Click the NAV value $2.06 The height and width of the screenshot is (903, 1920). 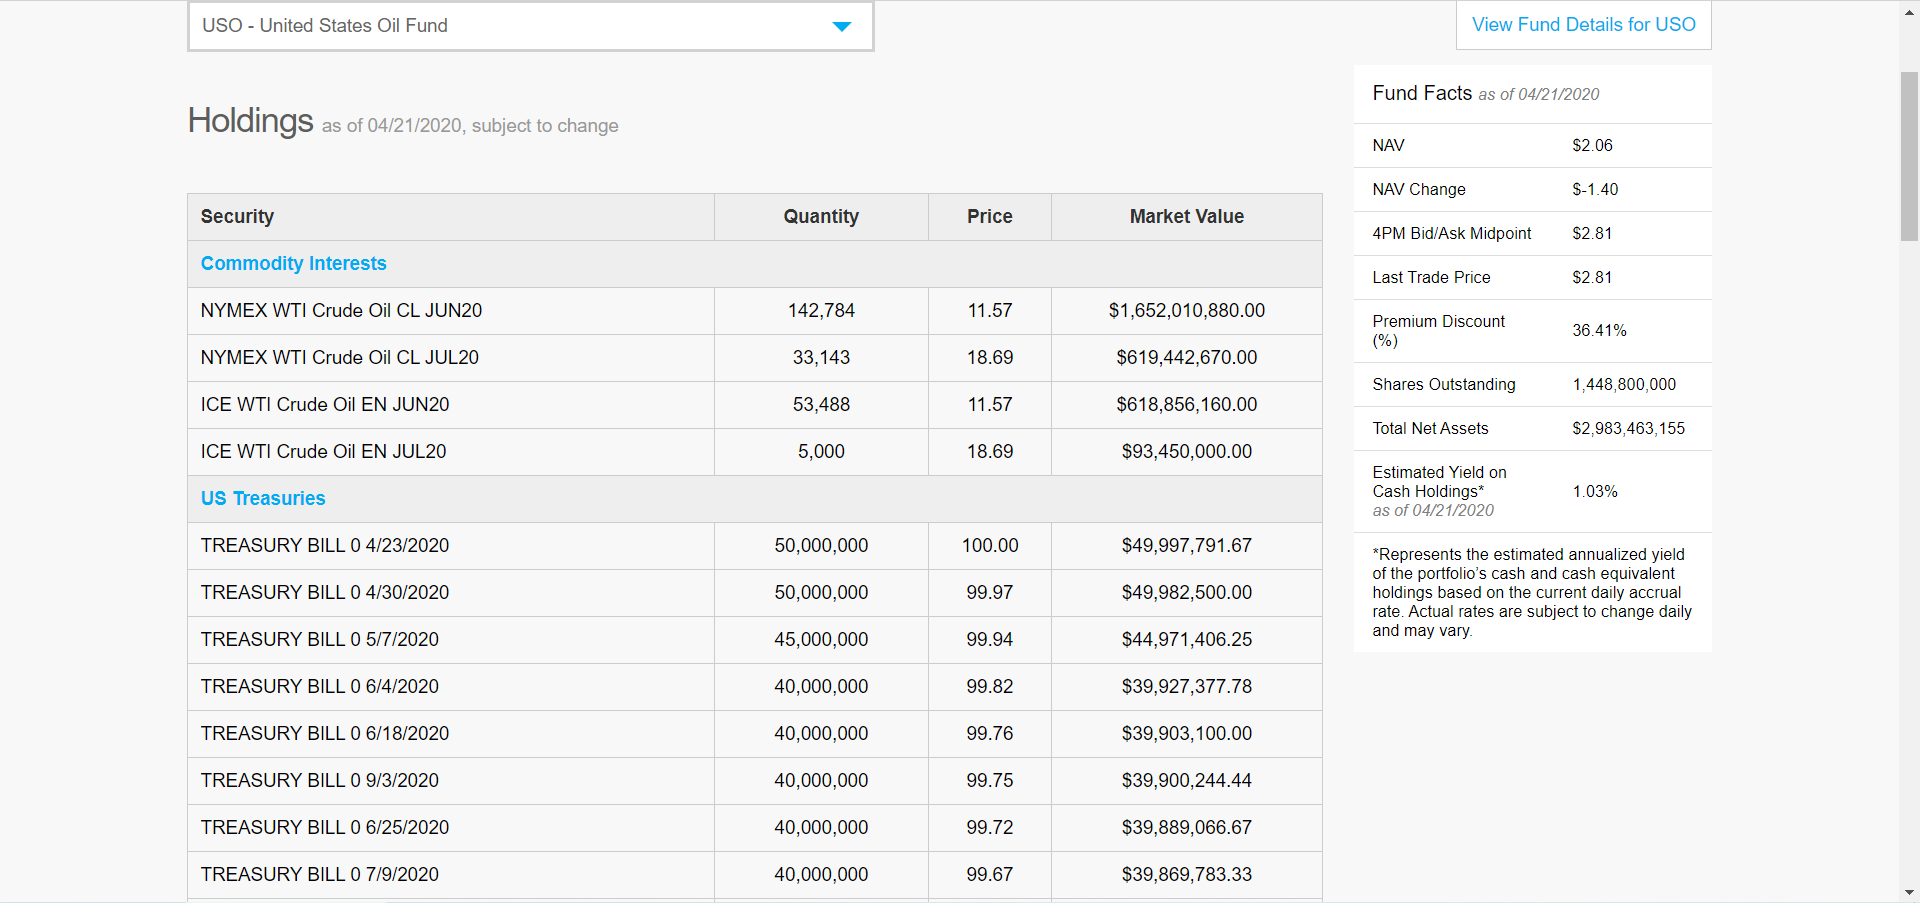(1592, 146)
